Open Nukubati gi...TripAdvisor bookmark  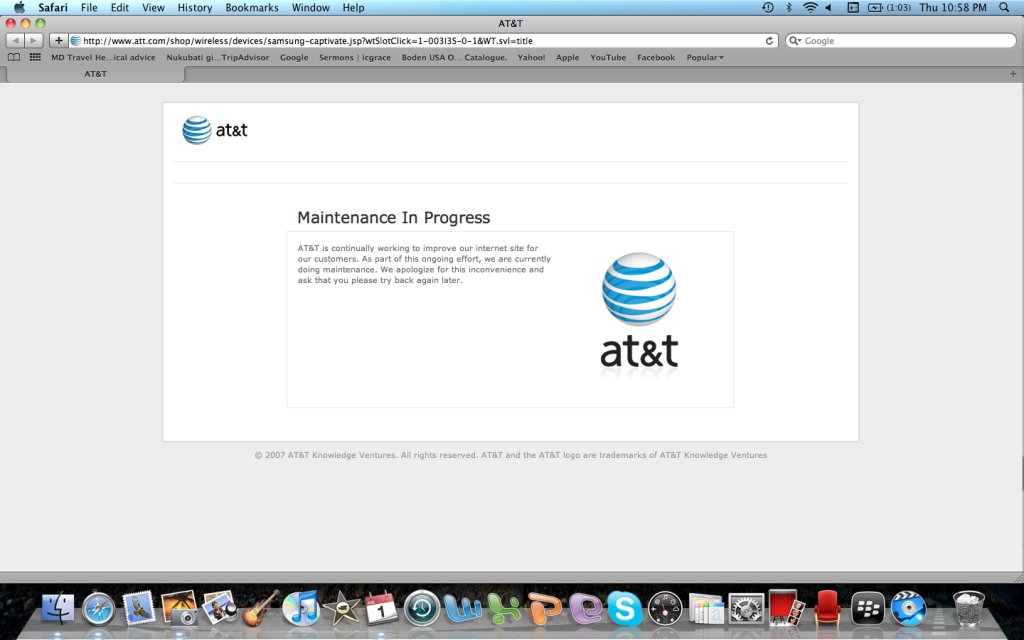click(217, 57)
